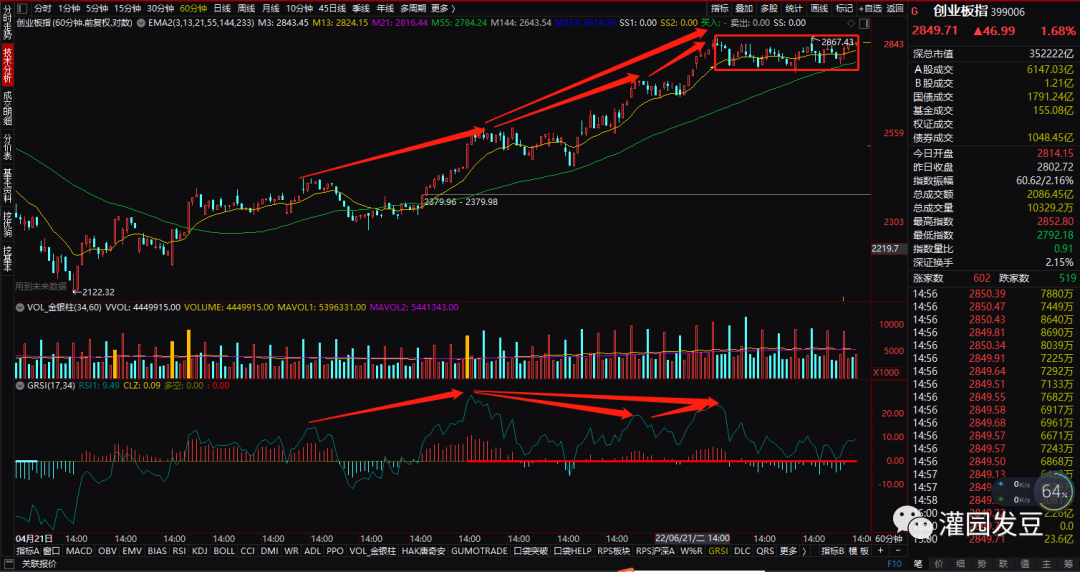Switch indicator to VOL_金银柱
Viewport: 1080px width, 572px height.
tap(373, 551)
